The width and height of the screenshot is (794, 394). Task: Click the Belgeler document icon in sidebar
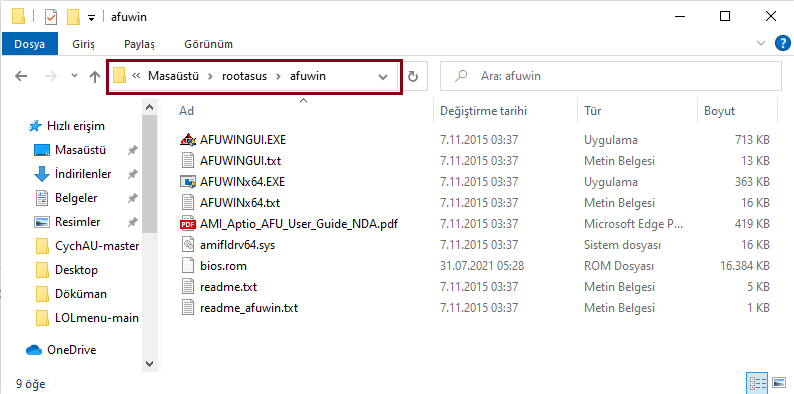point(42,198)
